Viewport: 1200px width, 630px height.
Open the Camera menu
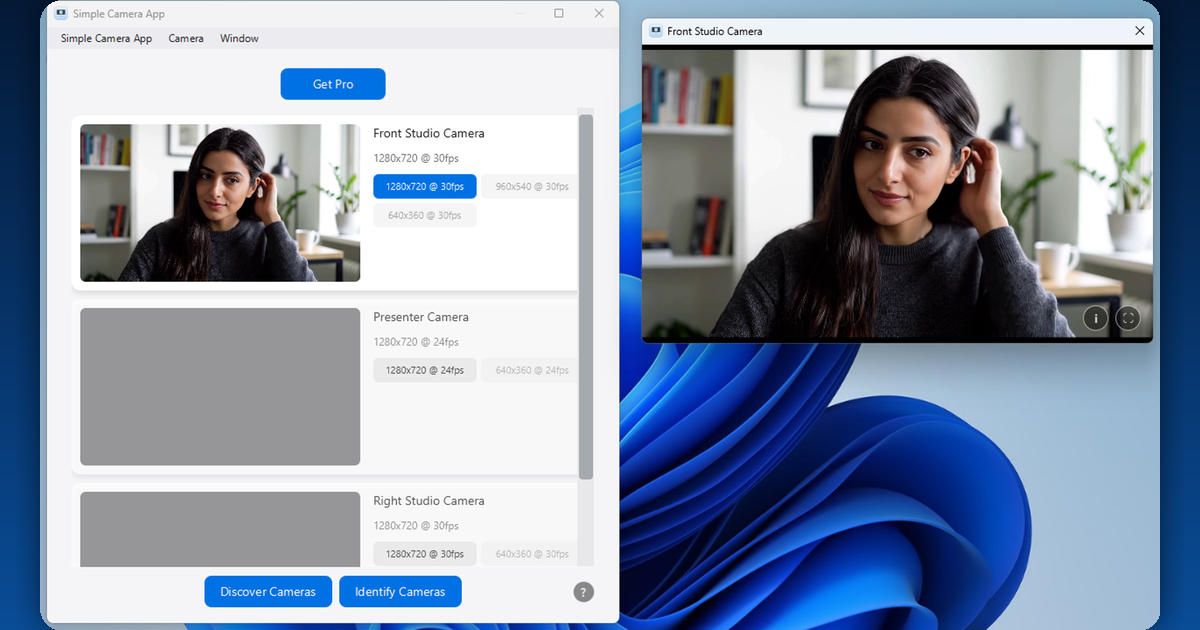pos(186,38)
